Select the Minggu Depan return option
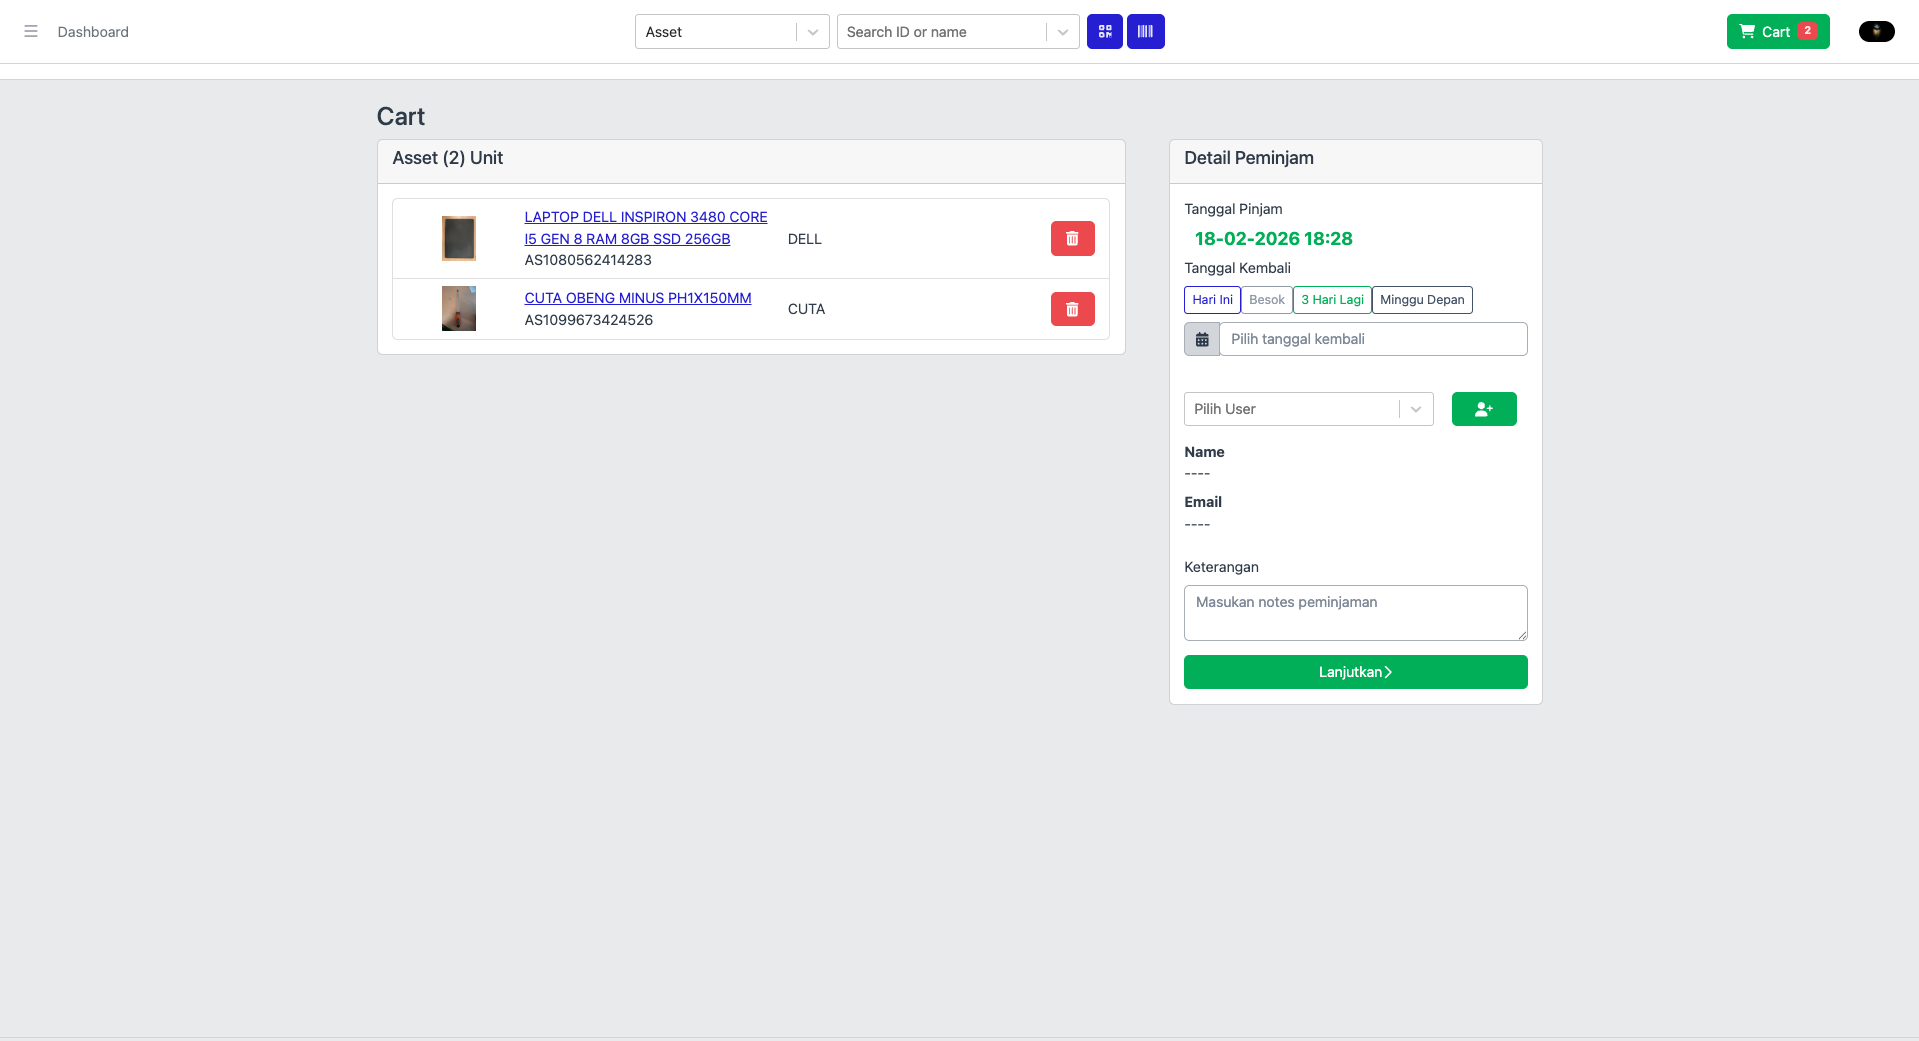The width and height of the screenshot is (1919, 1041). tap(1421, 300)
